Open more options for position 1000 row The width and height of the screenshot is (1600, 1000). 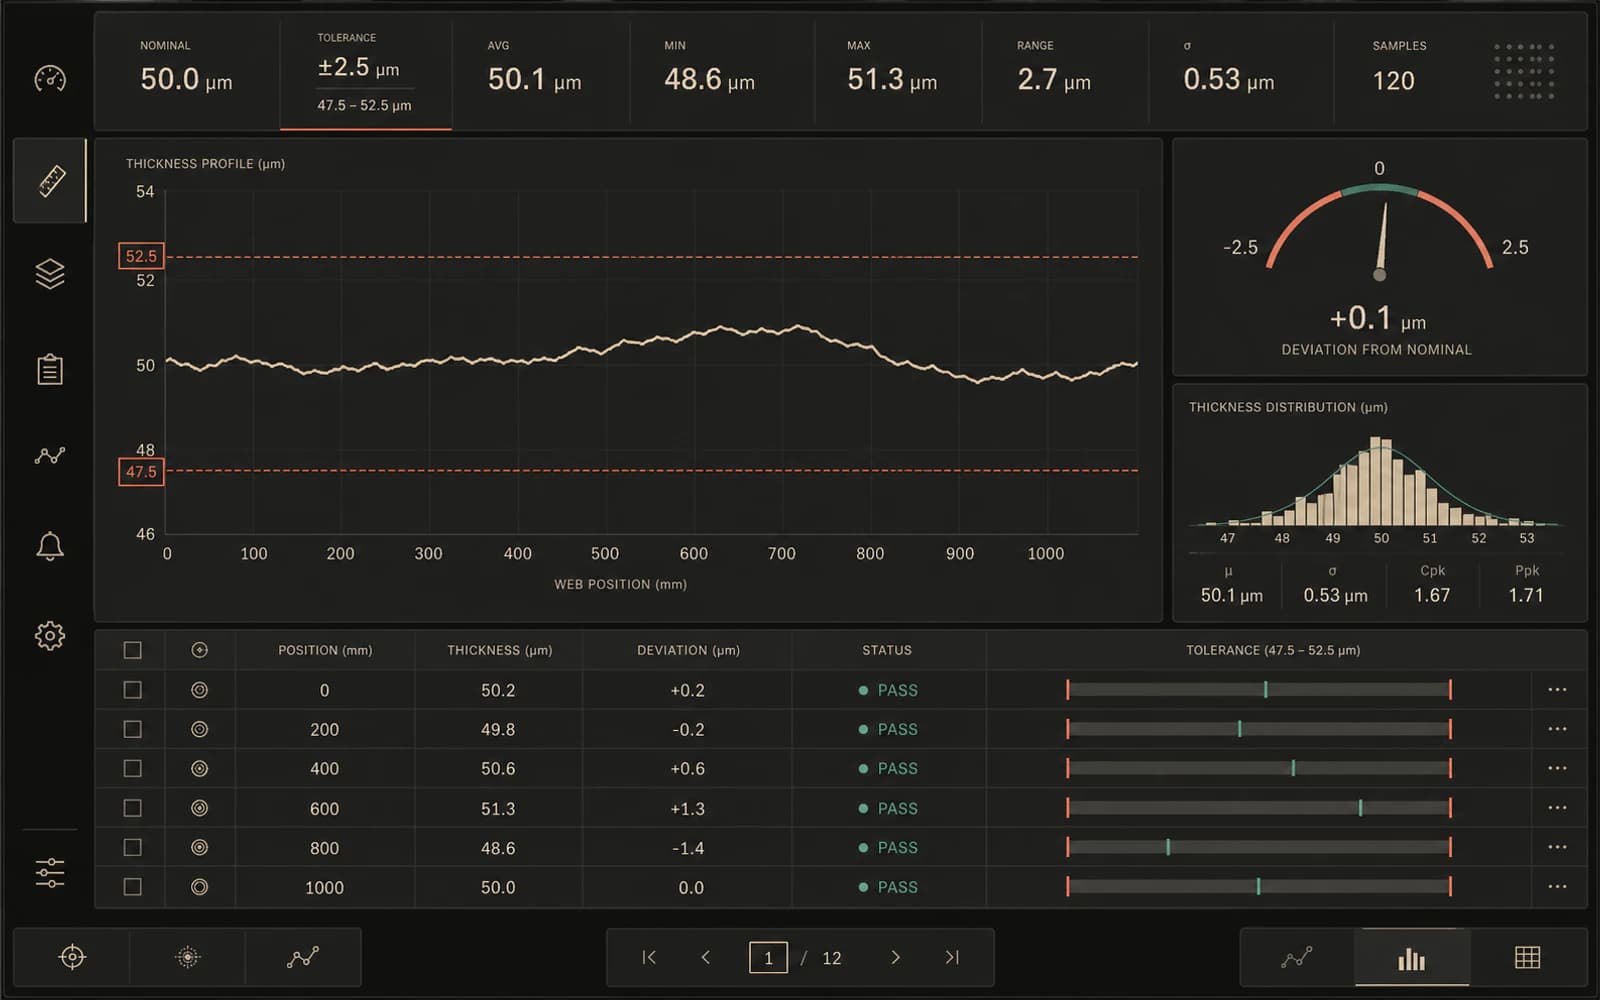click(x=1557, y=887)
